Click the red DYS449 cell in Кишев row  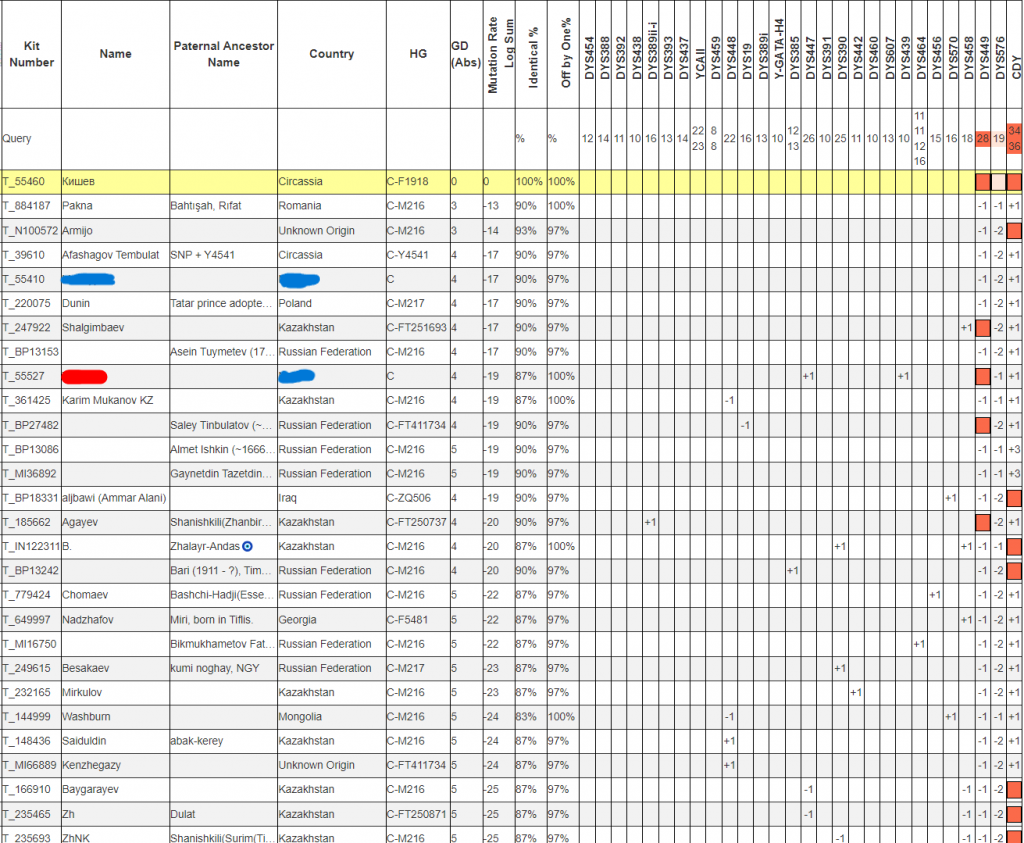pos(982,182)
